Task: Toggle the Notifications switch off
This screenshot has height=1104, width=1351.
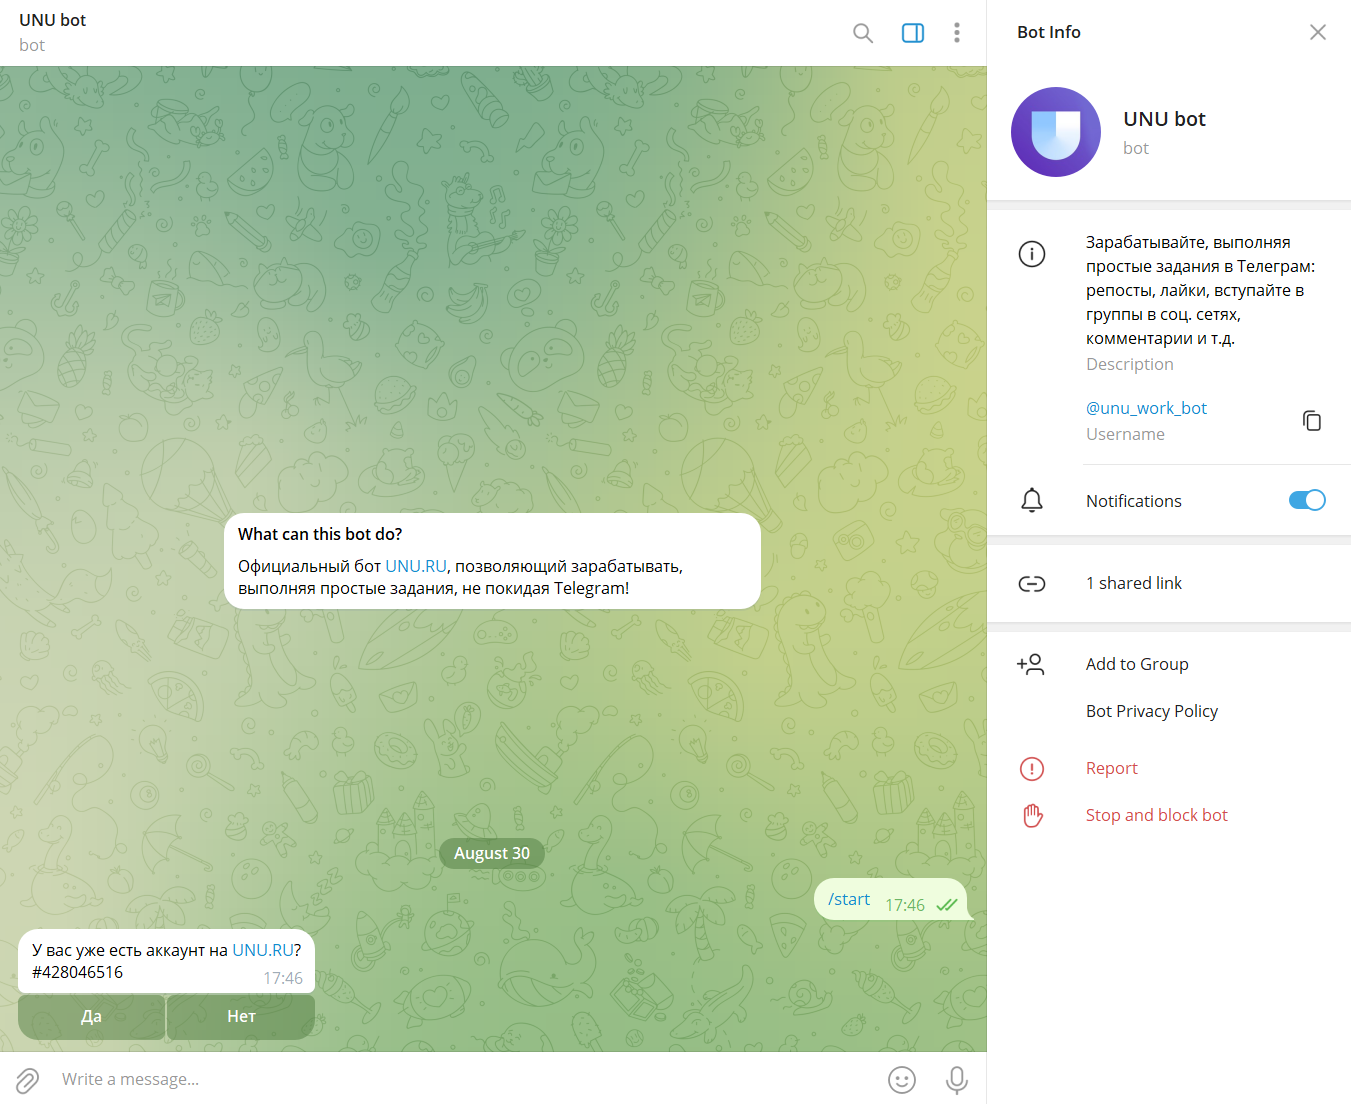Action: [1307, 500]
